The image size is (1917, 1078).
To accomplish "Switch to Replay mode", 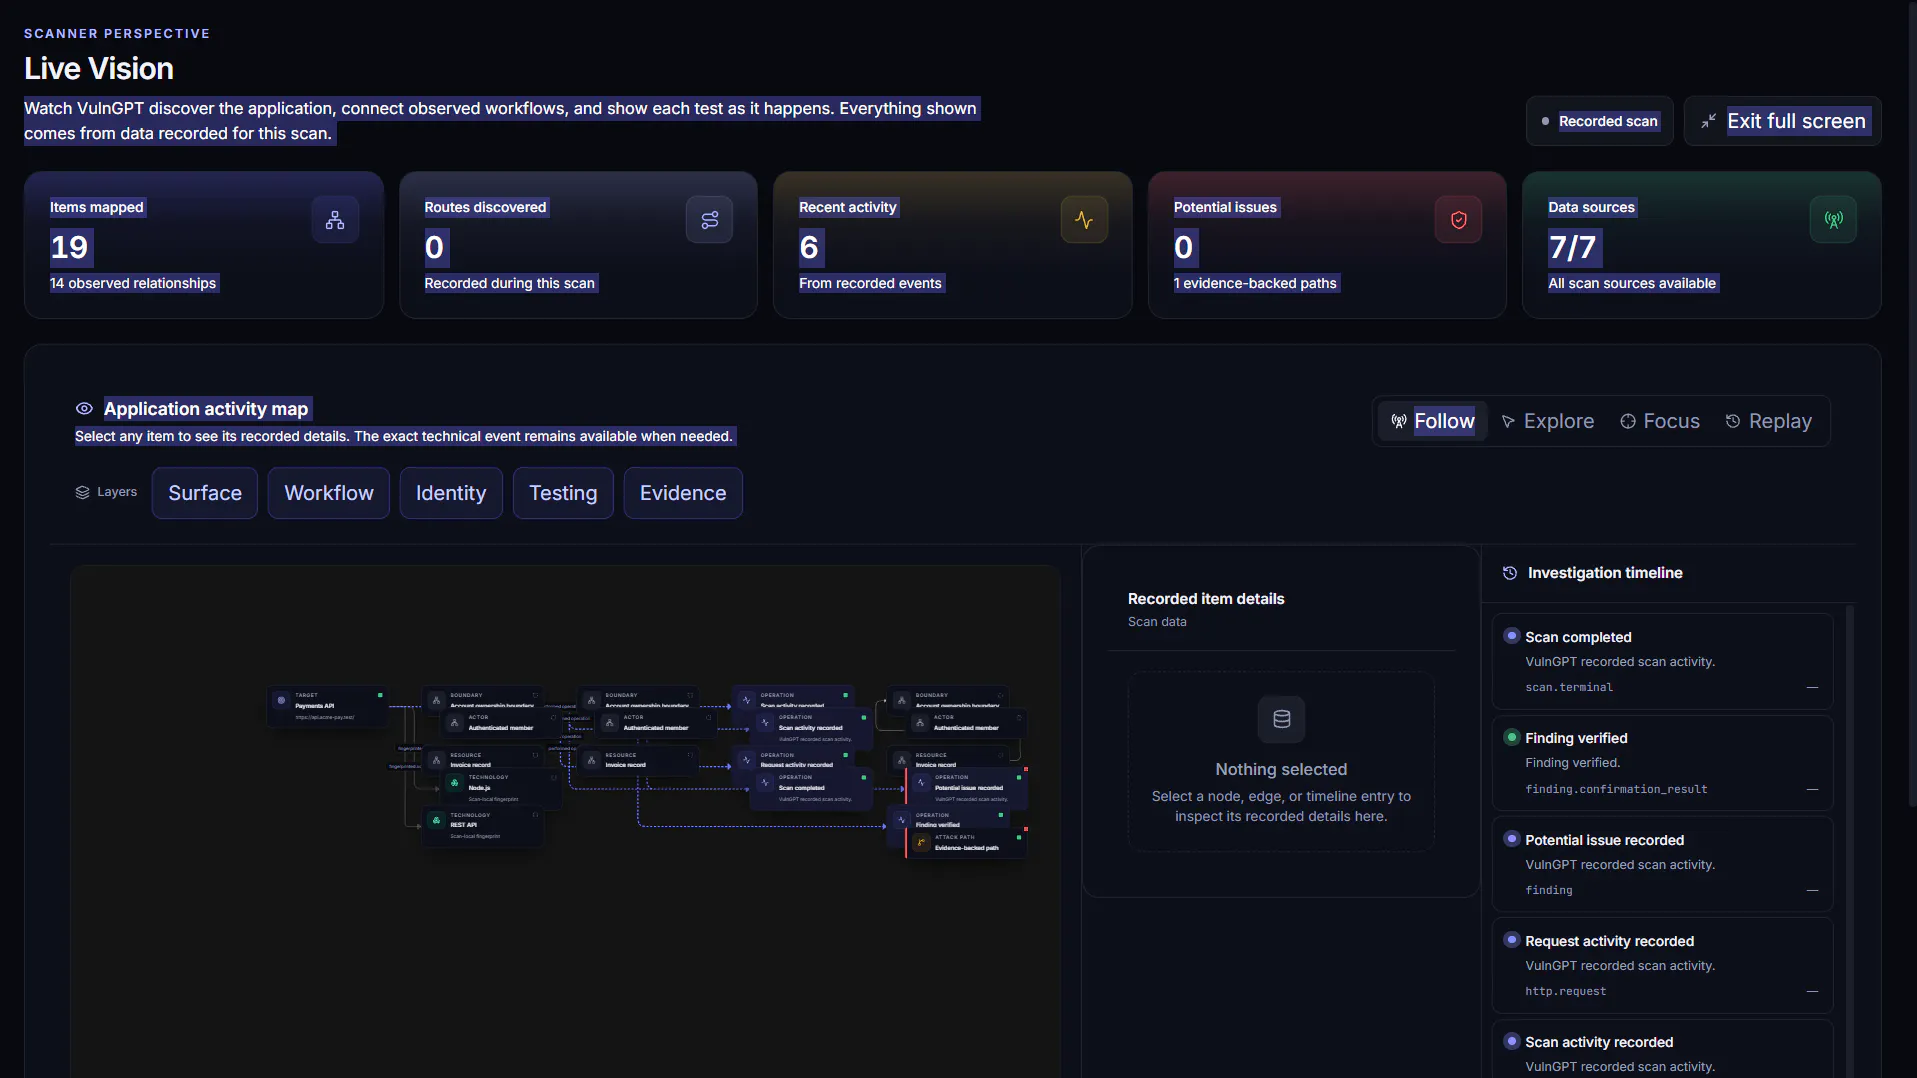I will 1769,421.
